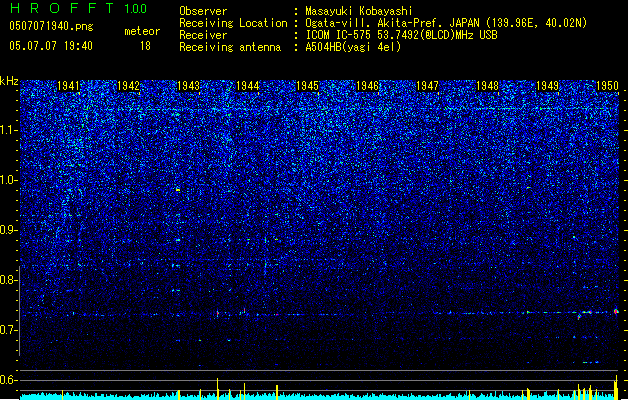Click the 1947 time marker
The image size is (629, 400).
click(428, 86)
